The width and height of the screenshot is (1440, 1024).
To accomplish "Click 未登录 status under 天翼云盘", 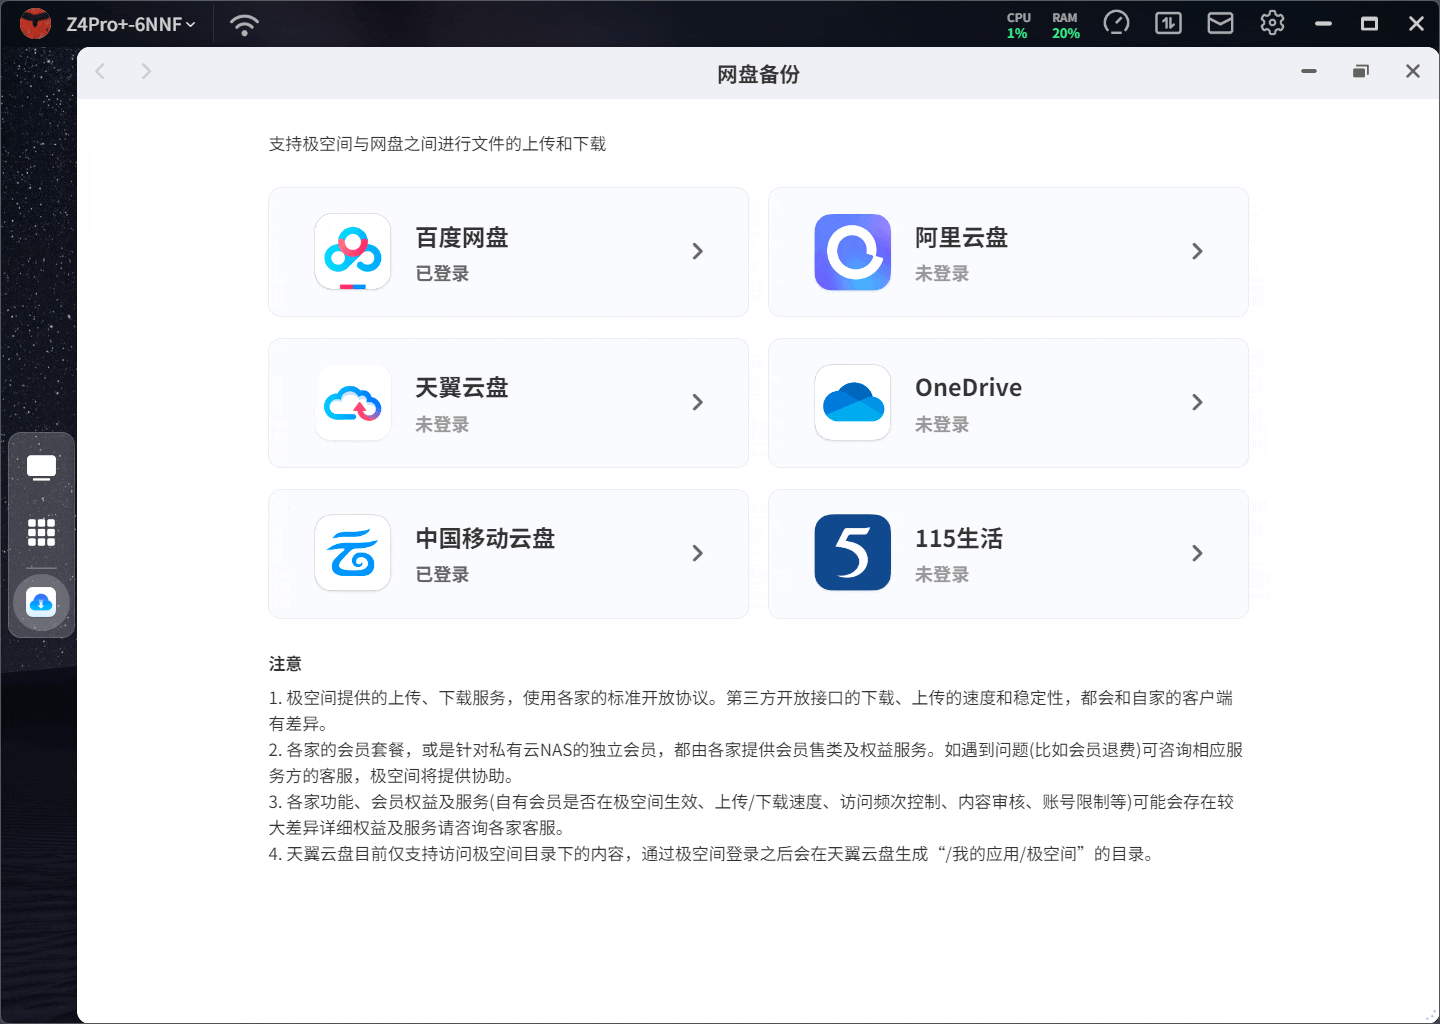I will pyautogui.click(x=442, y=425).
